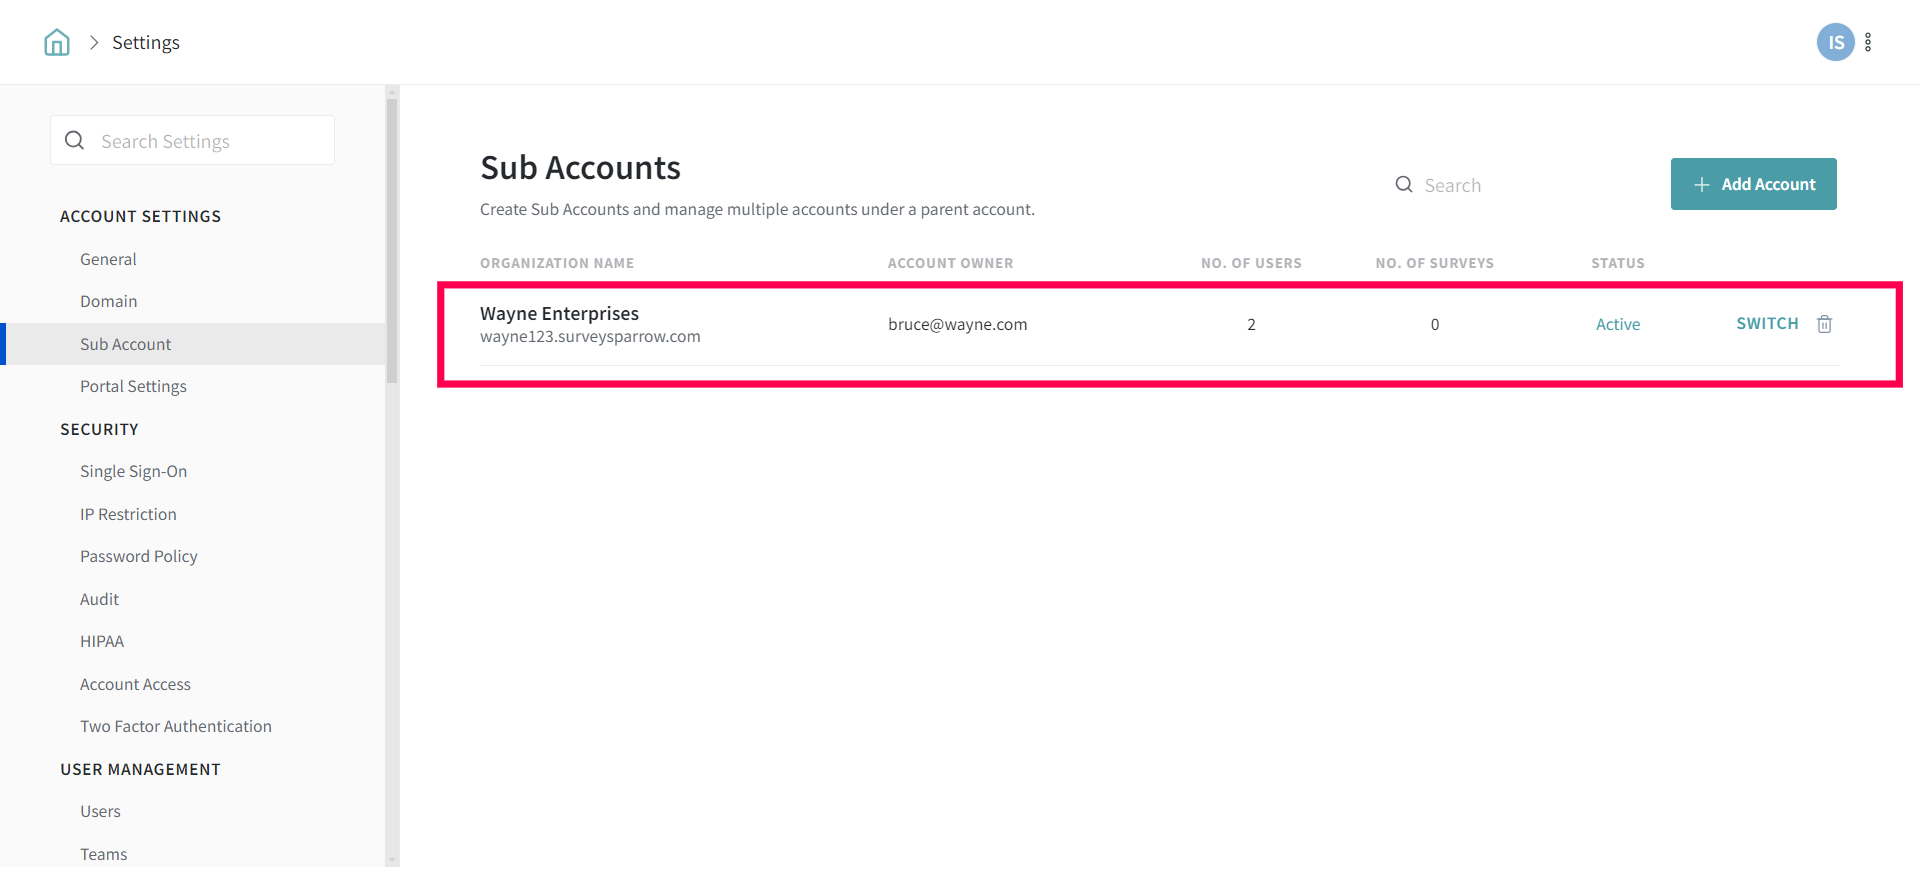
Task: Click the search icon beside Sub Accounts search
Action: pos(1404,185)
